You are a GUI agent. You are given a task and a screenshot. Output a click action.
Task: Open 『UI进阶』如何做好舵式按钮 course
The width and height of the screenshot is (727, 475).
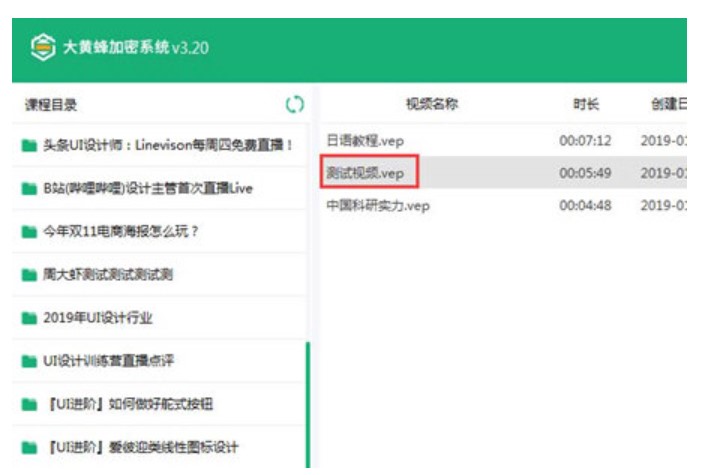130,404
